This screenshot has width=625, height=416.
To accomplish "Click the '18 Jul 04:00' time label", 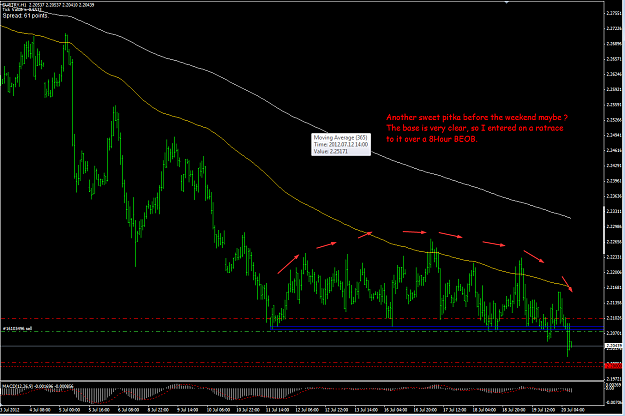I will pyautogui.click(x=484, y=410).
